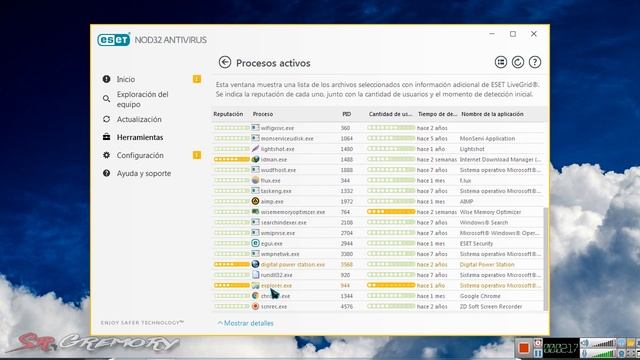Sort by the PID column header
Image resolution: width=640 pixels, height=360 pixels.
coord(347,114)
